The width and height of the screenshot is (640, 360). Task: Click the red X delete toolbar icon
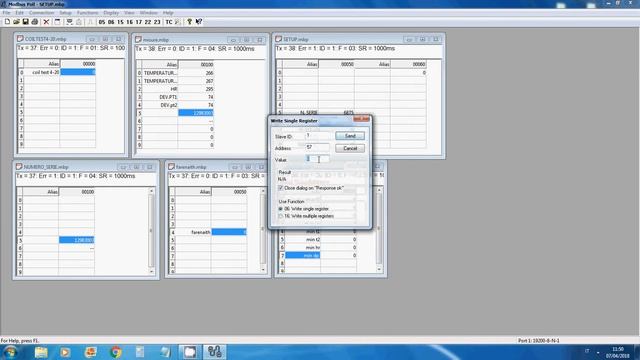[46, 22]
